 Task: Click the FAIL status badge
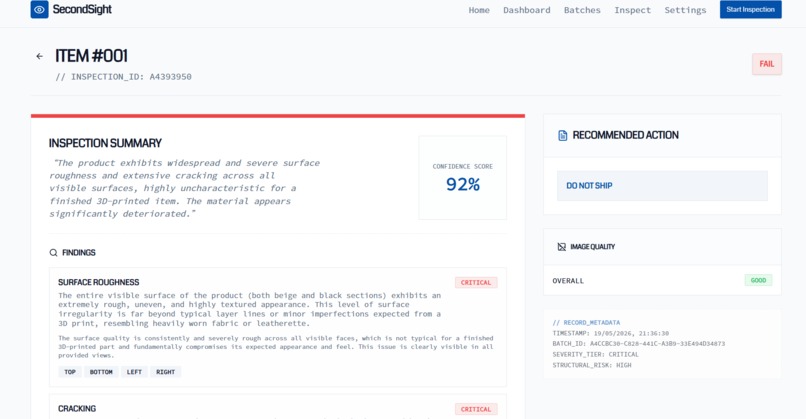pos(767,64)
